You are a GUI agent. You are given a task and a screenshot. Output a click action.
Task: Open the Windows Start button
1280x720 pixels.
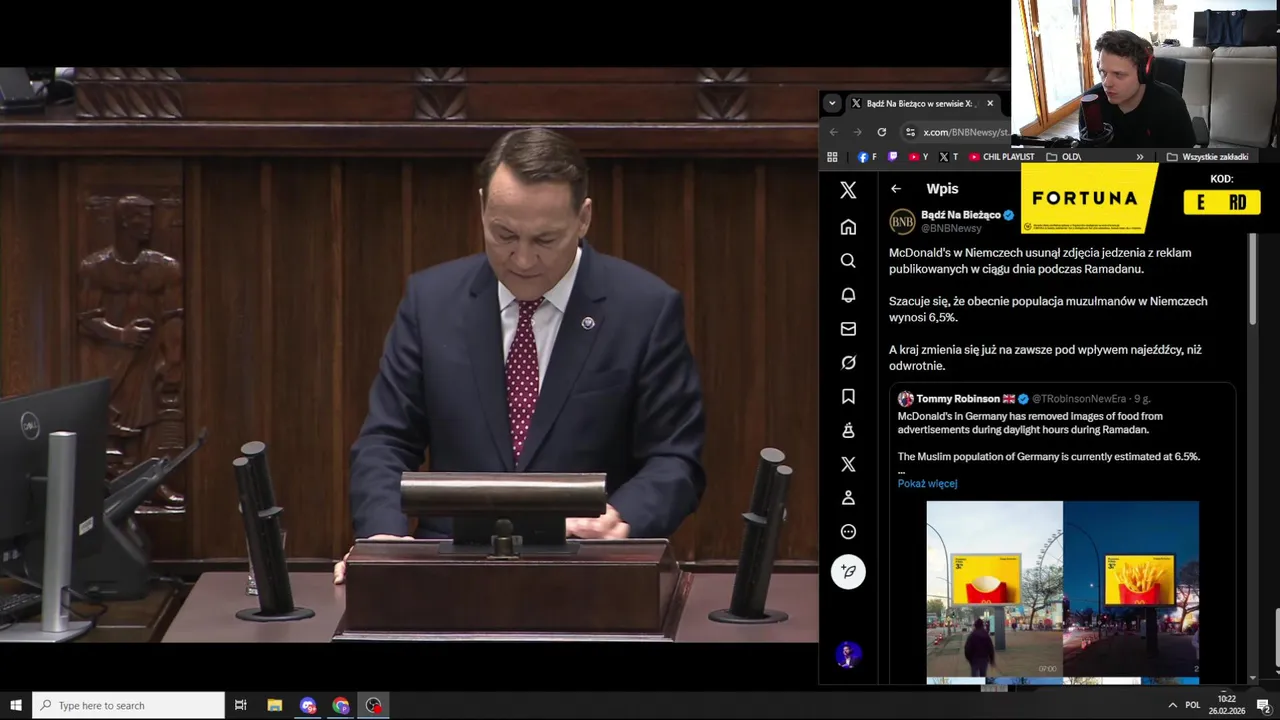coord(16,705)
